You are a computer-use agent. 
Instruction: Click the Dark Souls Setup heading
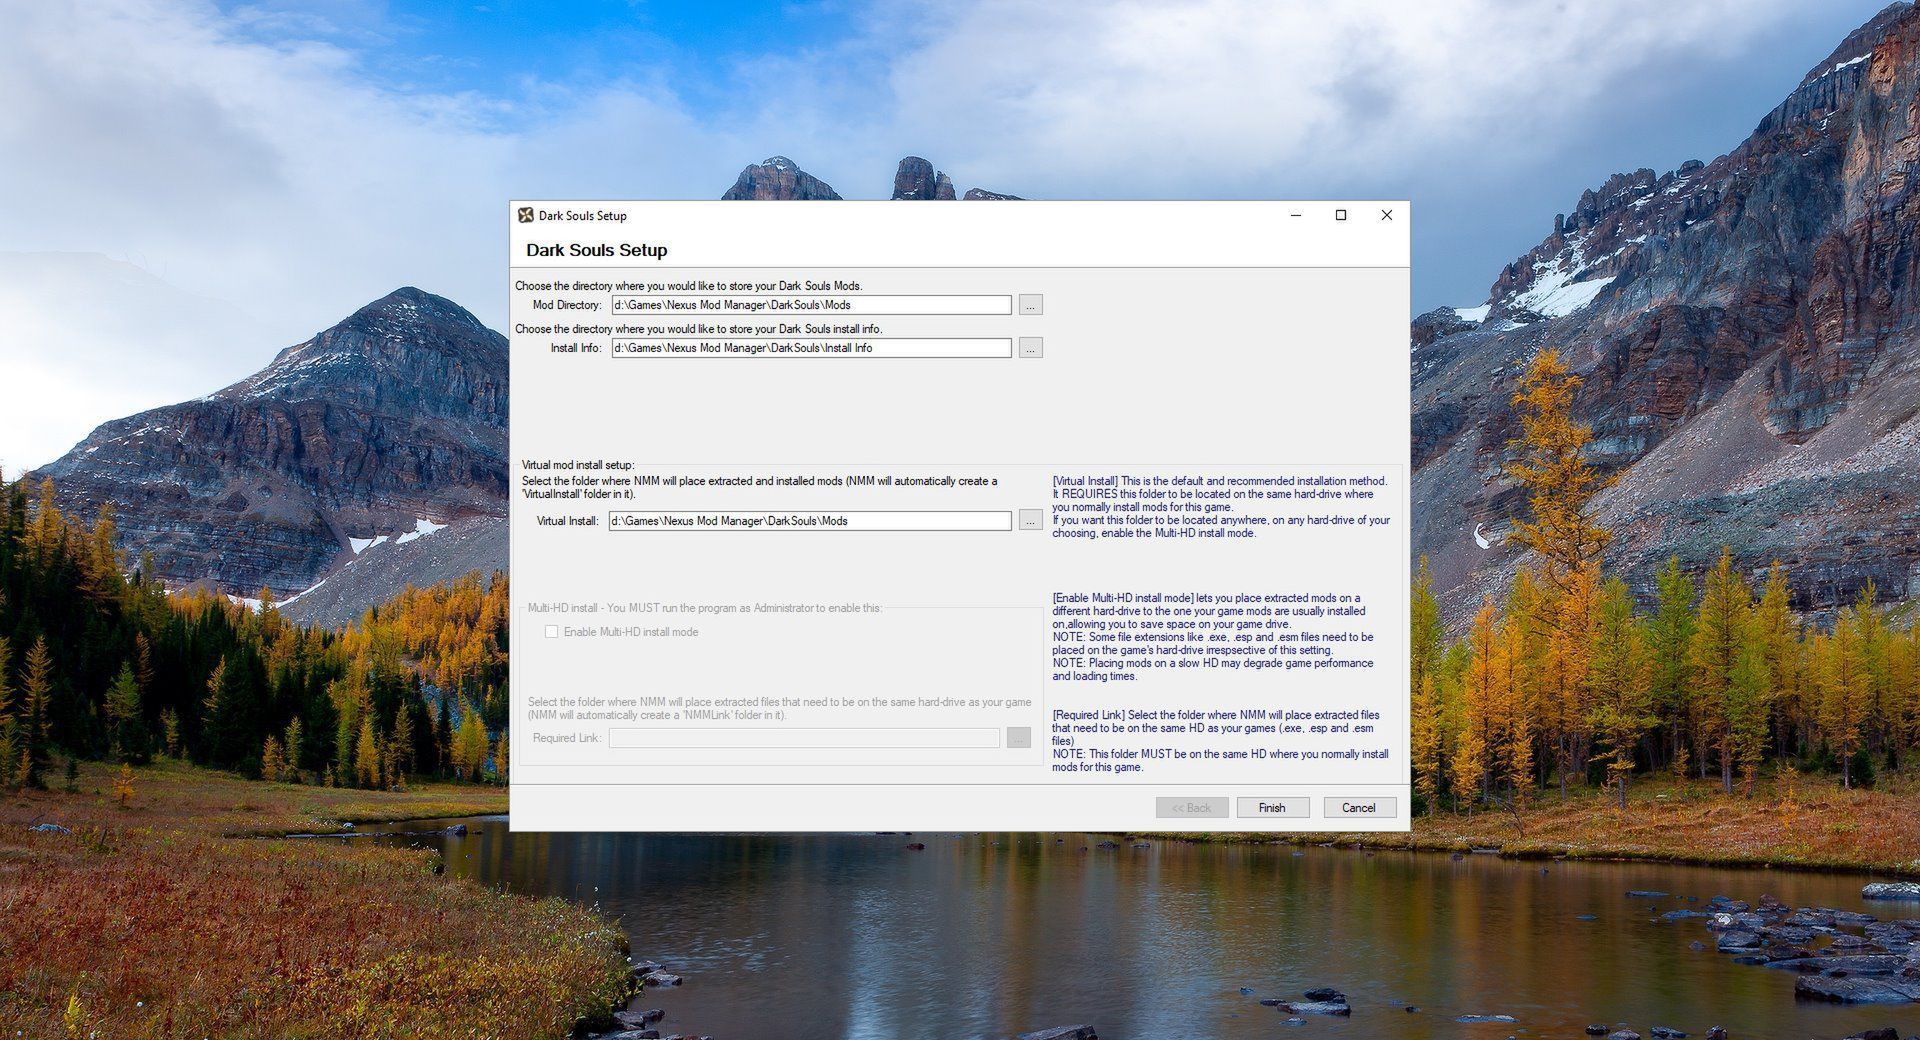(x=599, y=250)
